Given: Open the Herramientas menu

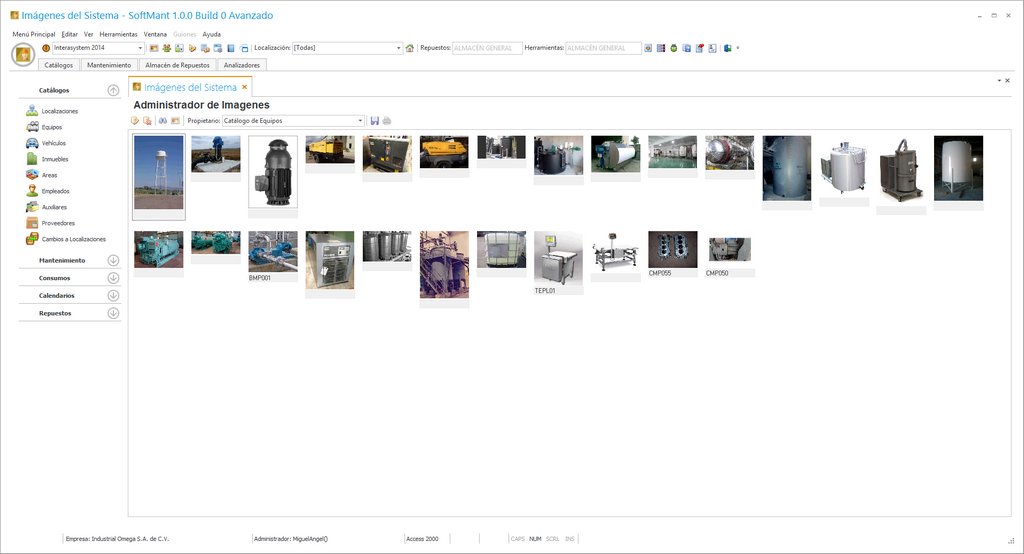Looking at the screenshot, I should (x=118, y=34).
